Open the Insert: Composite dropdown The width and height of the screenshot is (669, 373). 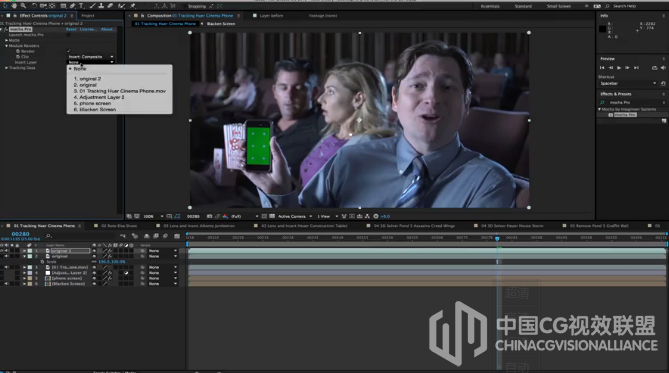tap(91, 57)
